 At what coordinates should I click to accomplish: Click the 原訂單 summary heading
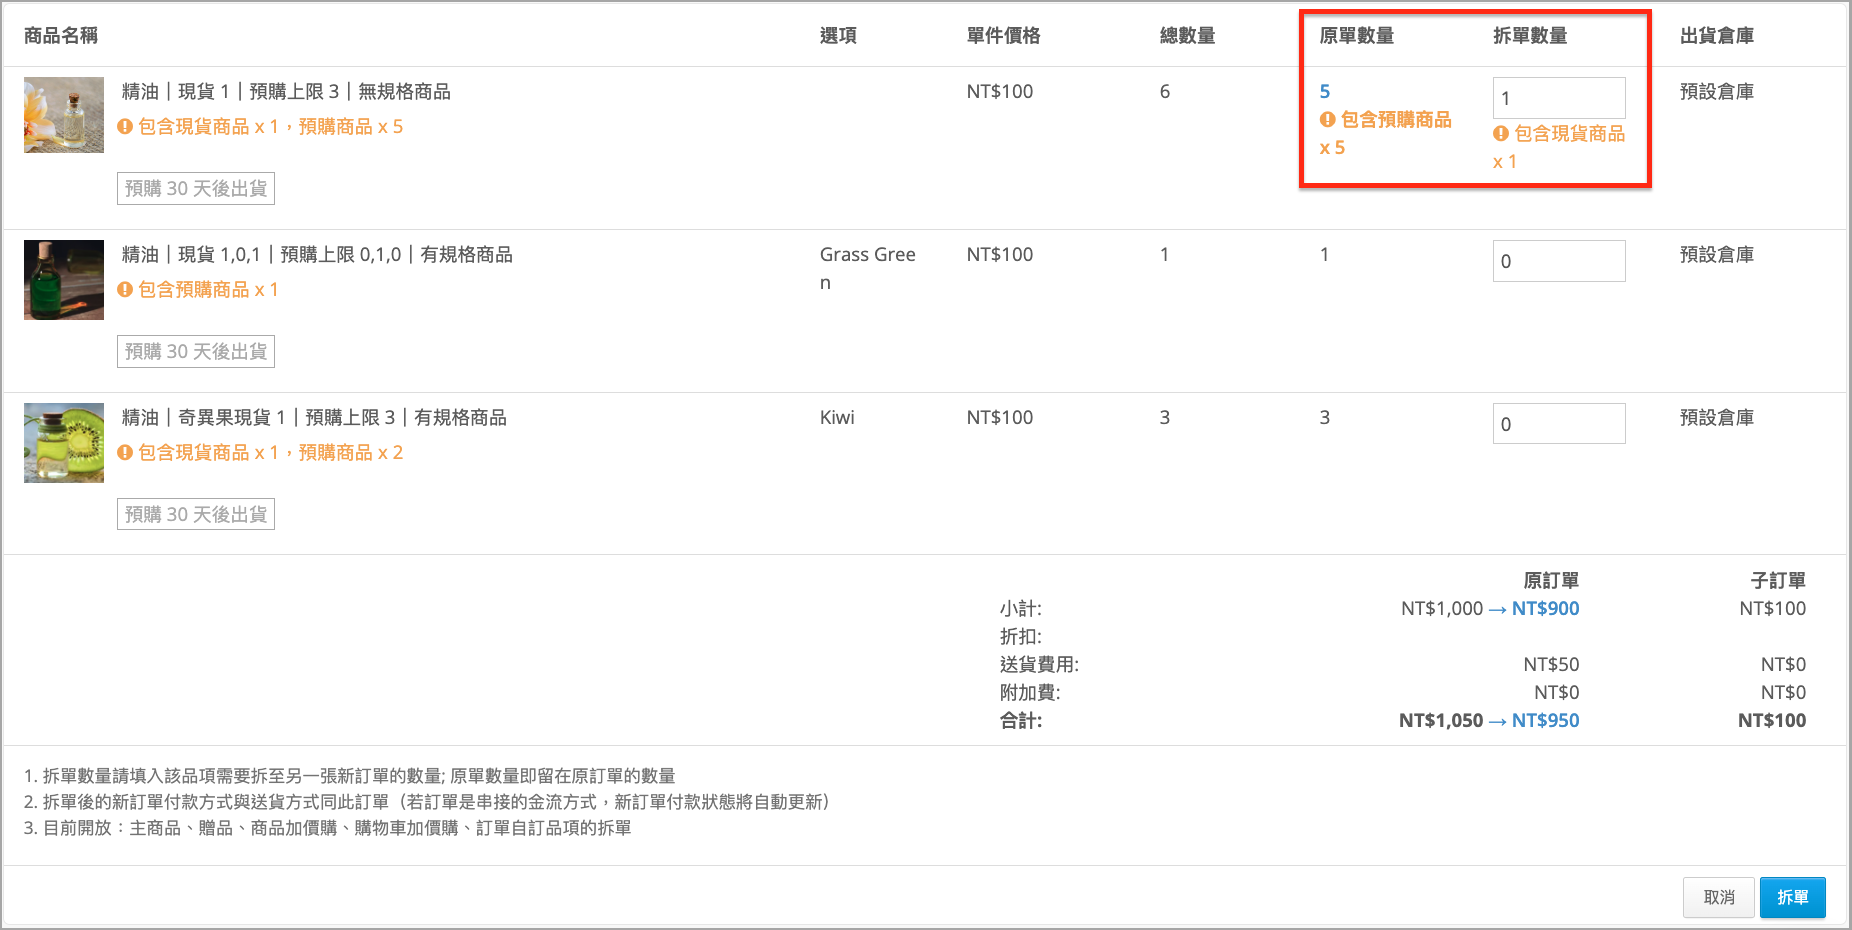(1551, 581)
